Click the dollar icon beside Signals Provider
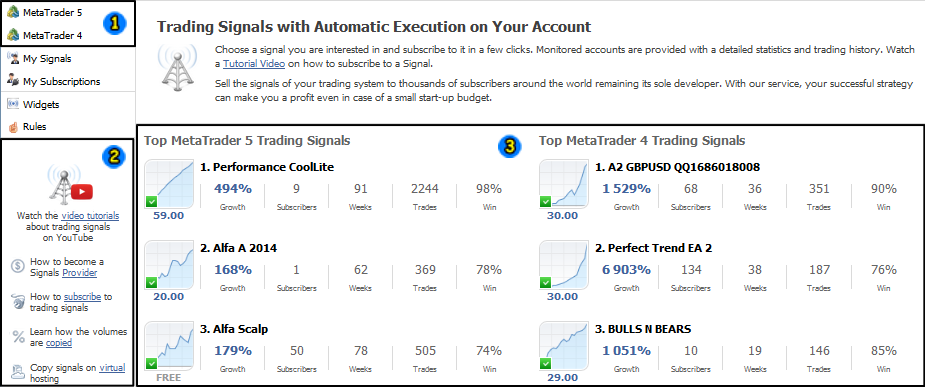The image size is (925, 387). click(x=18, y=267)
